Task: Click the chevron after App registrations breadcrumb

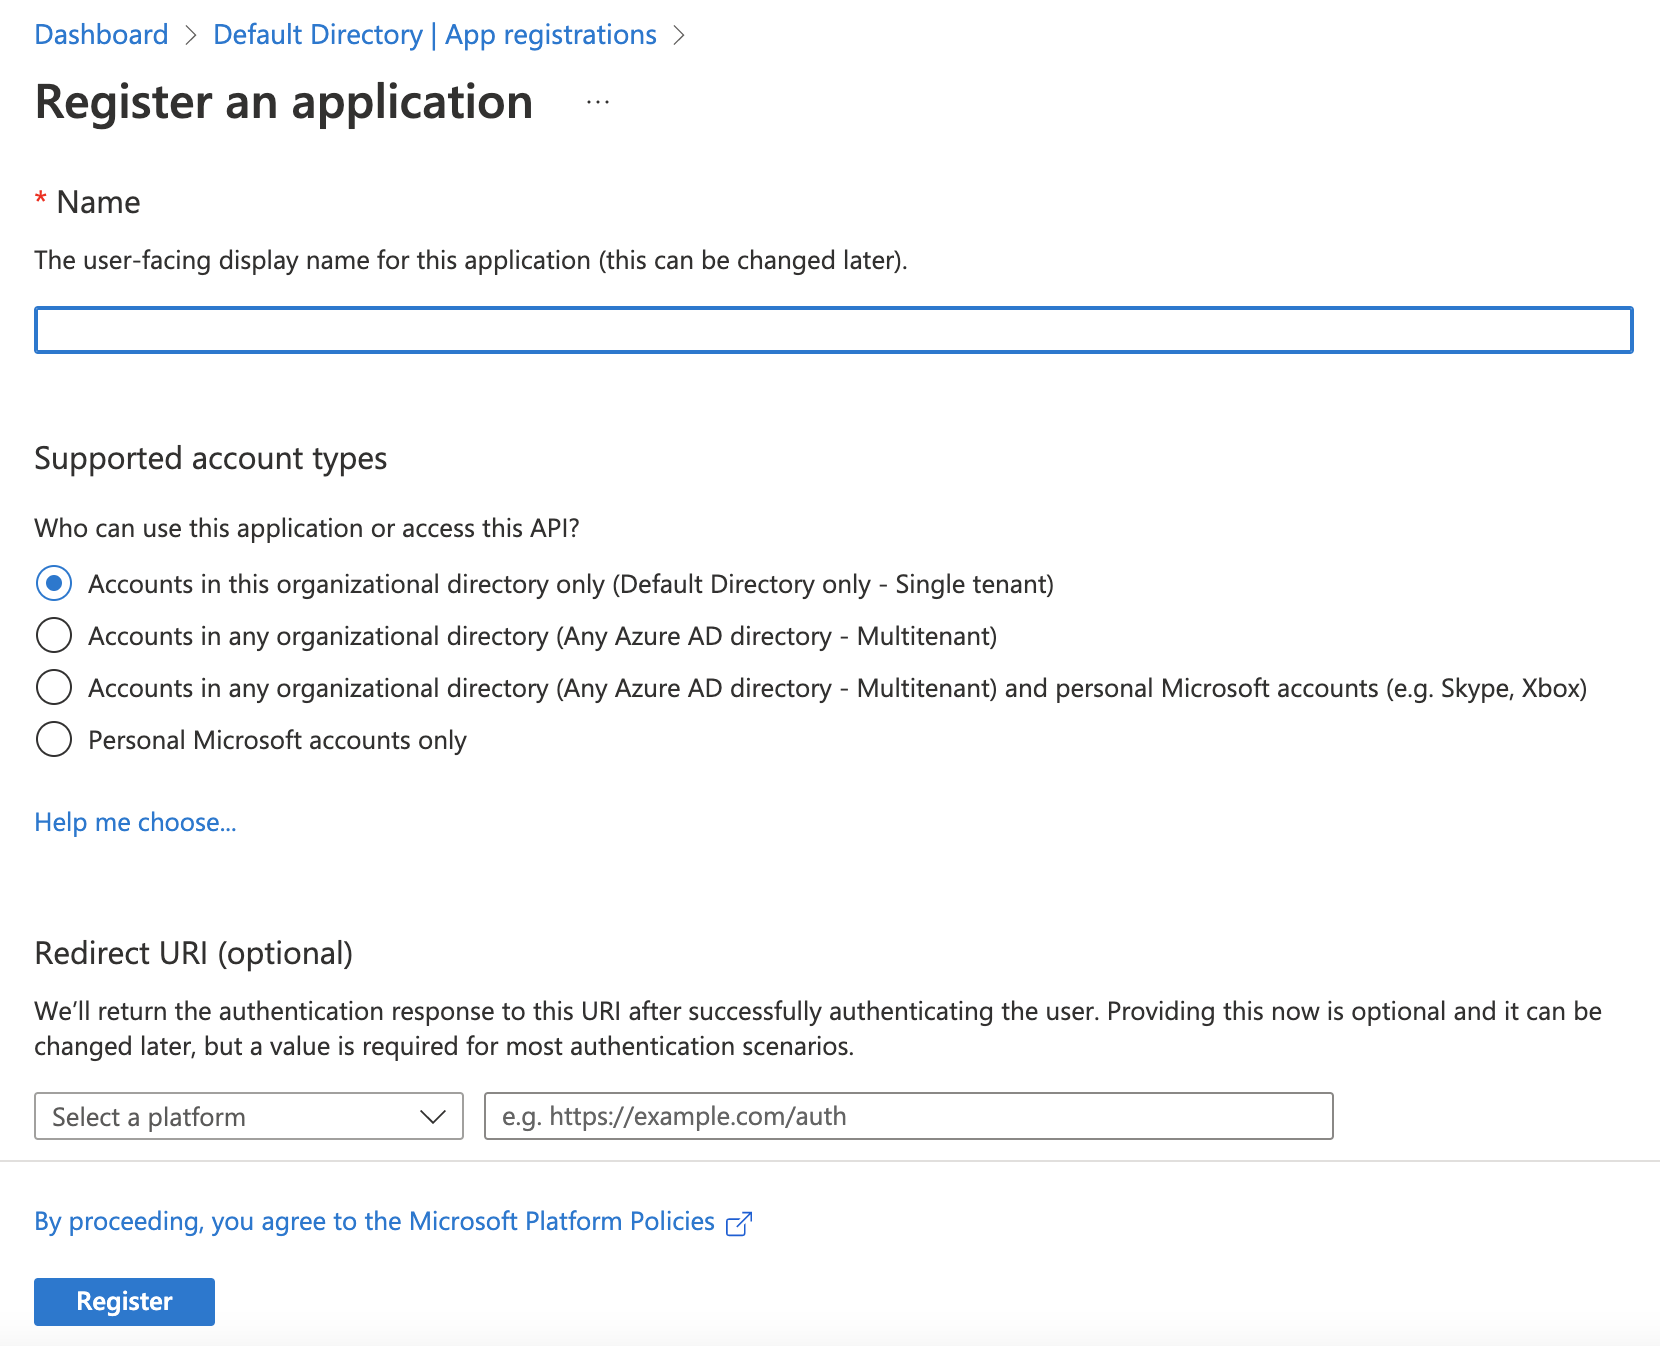Action: pyautogui.click(x=681, y=34)
